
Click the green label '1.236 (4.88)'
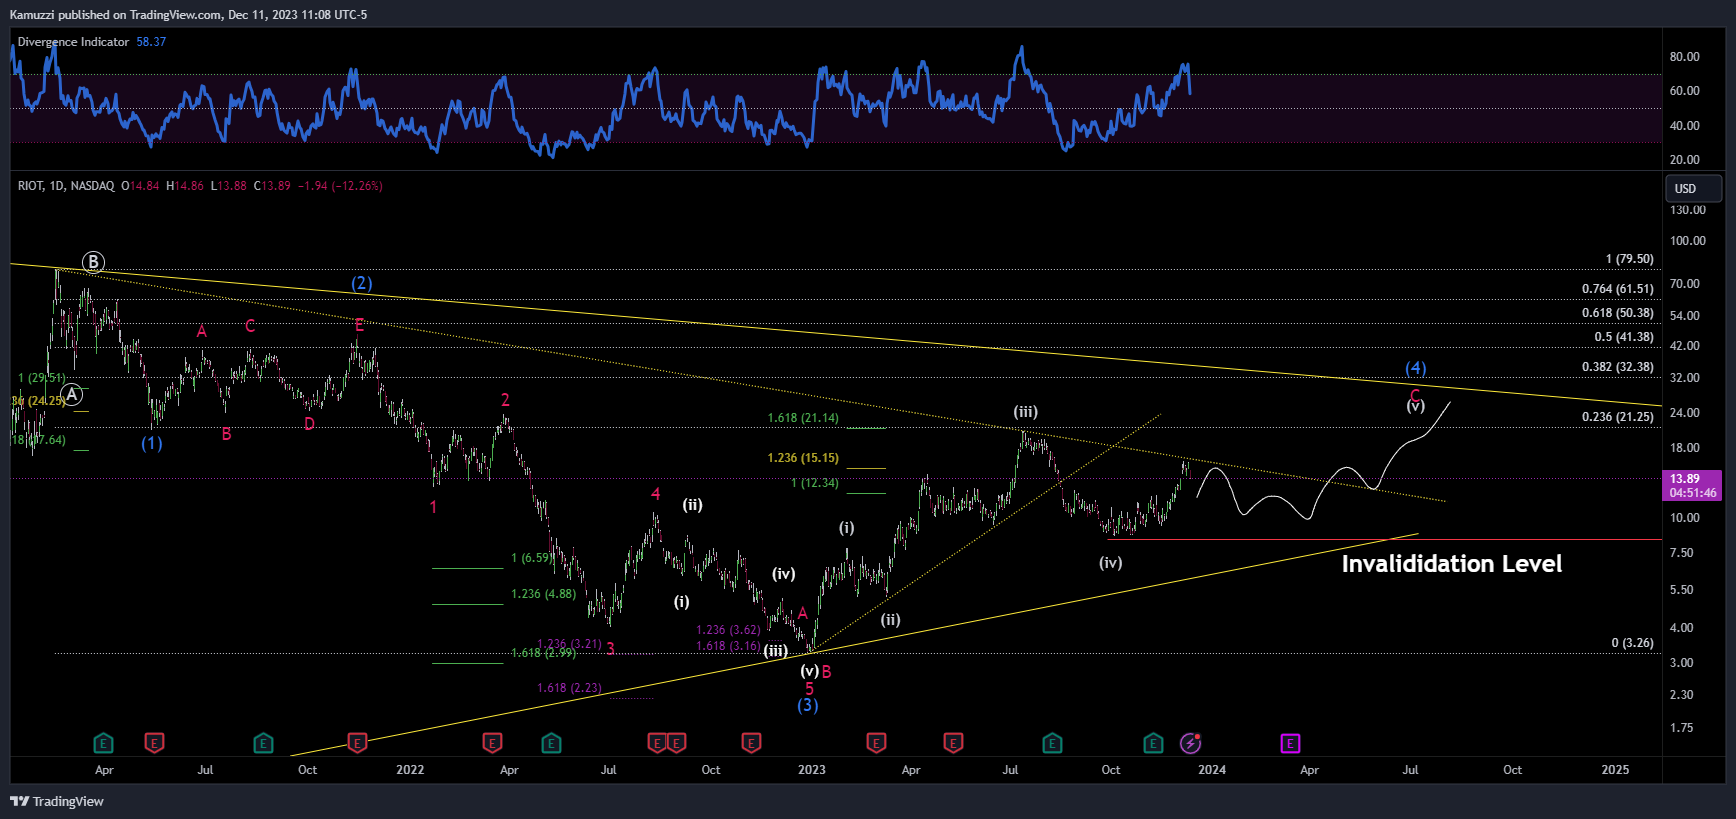click(543, 594)
